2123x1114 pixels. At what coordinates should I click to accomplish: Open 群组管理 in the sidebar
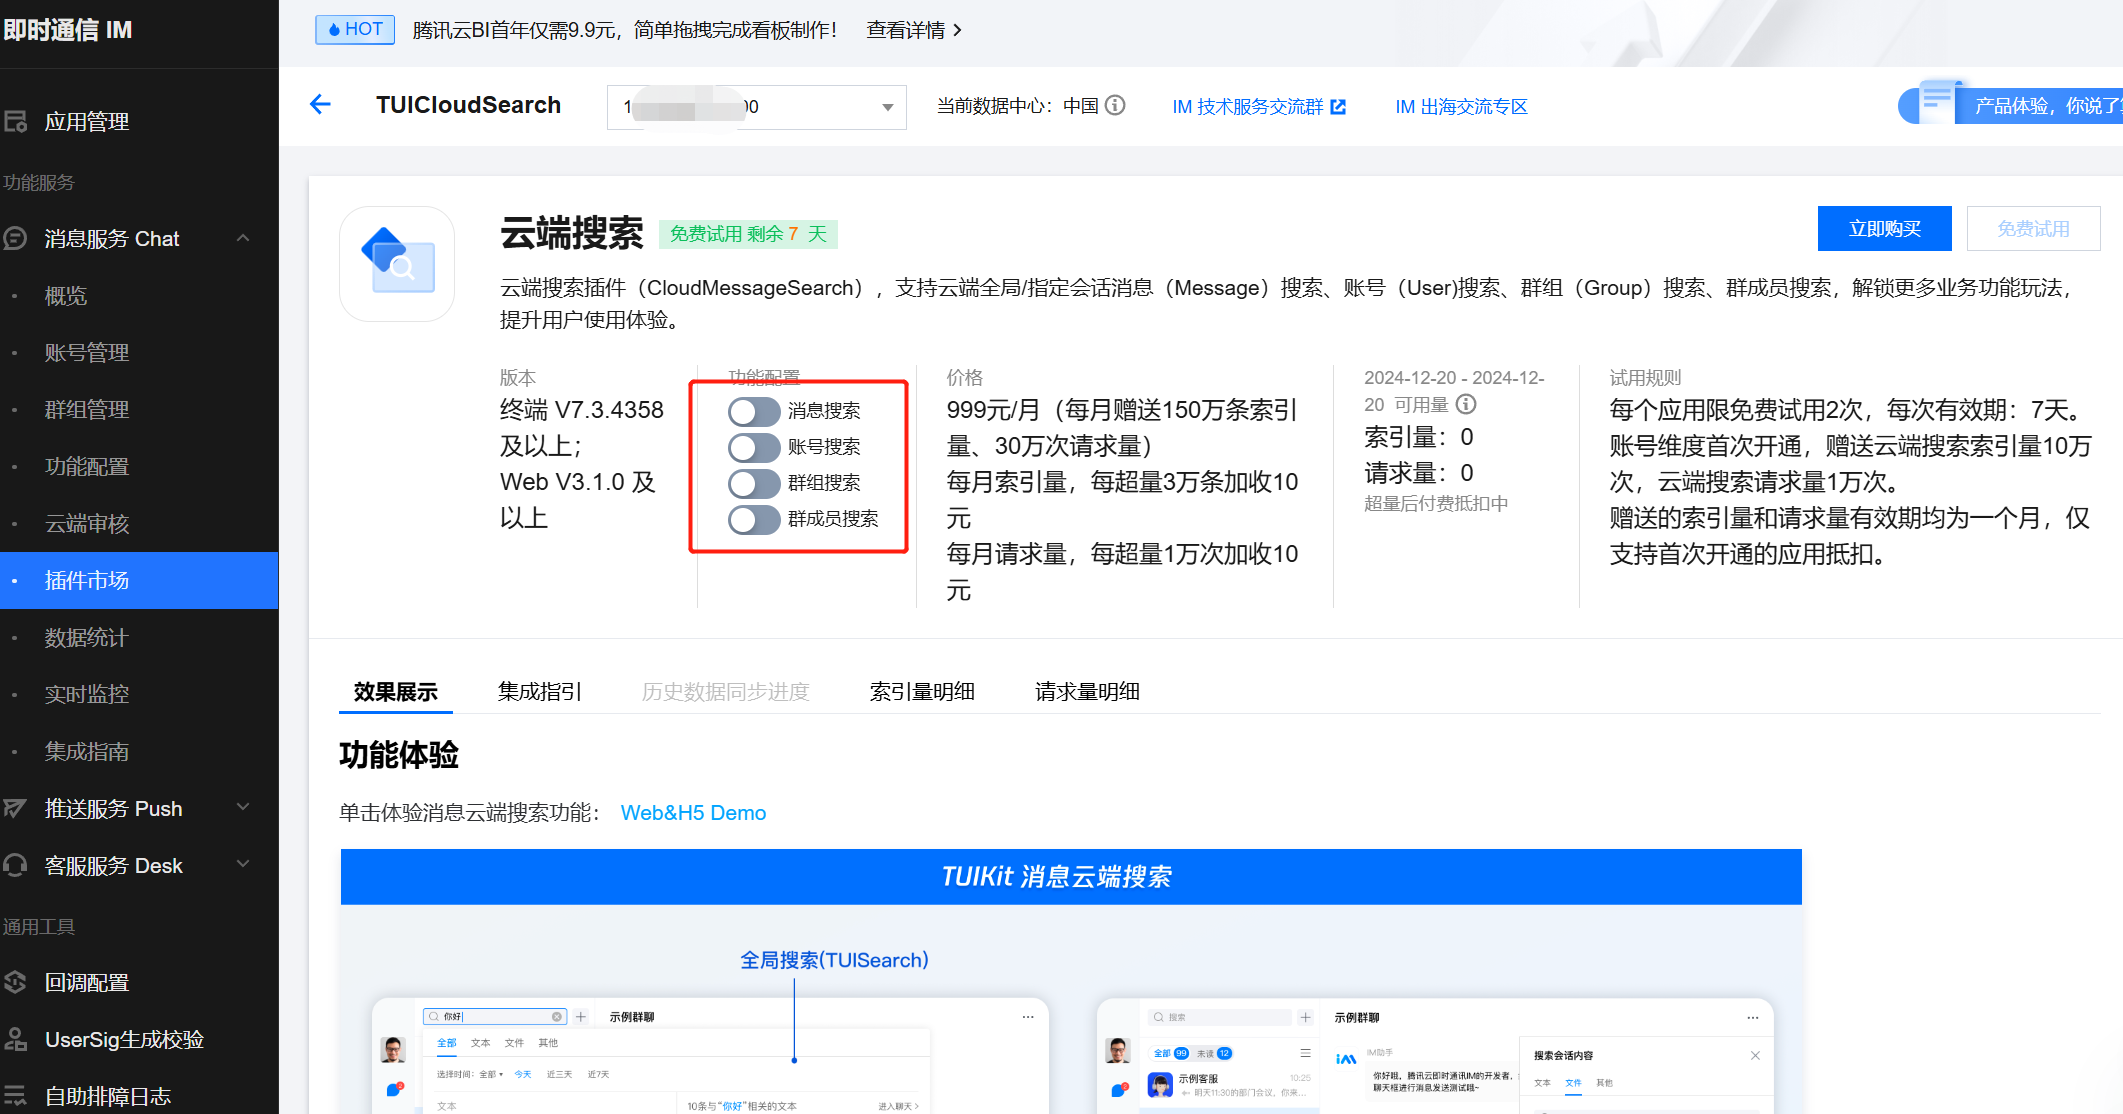(x=139, y=410)
